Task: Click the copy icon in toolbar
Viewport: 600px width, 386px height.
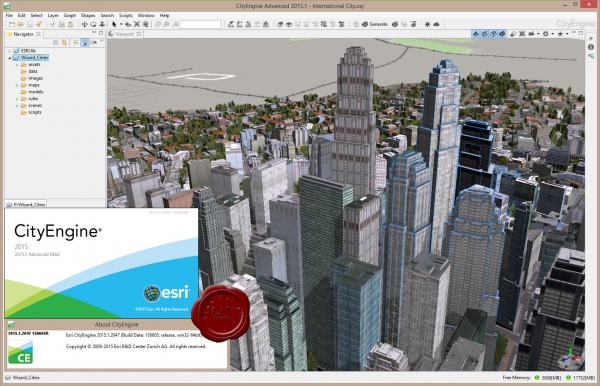Action: 62,24
